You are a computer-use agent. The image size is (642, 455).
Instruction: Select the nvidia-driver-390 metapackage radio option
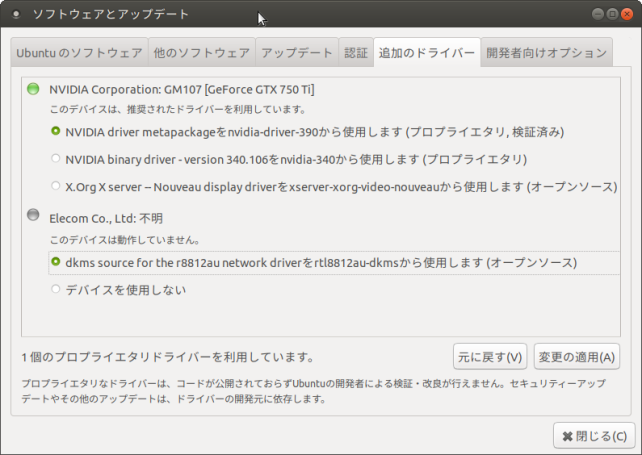(x=56, y=131)
